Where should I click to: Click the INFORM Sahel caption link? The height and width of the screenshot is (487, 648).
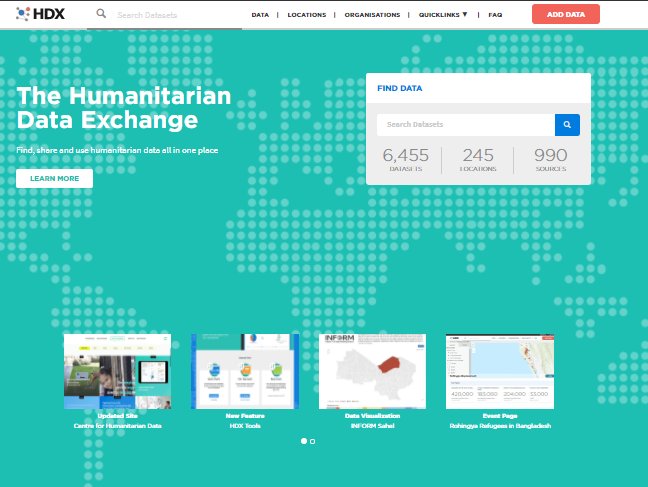372,426
